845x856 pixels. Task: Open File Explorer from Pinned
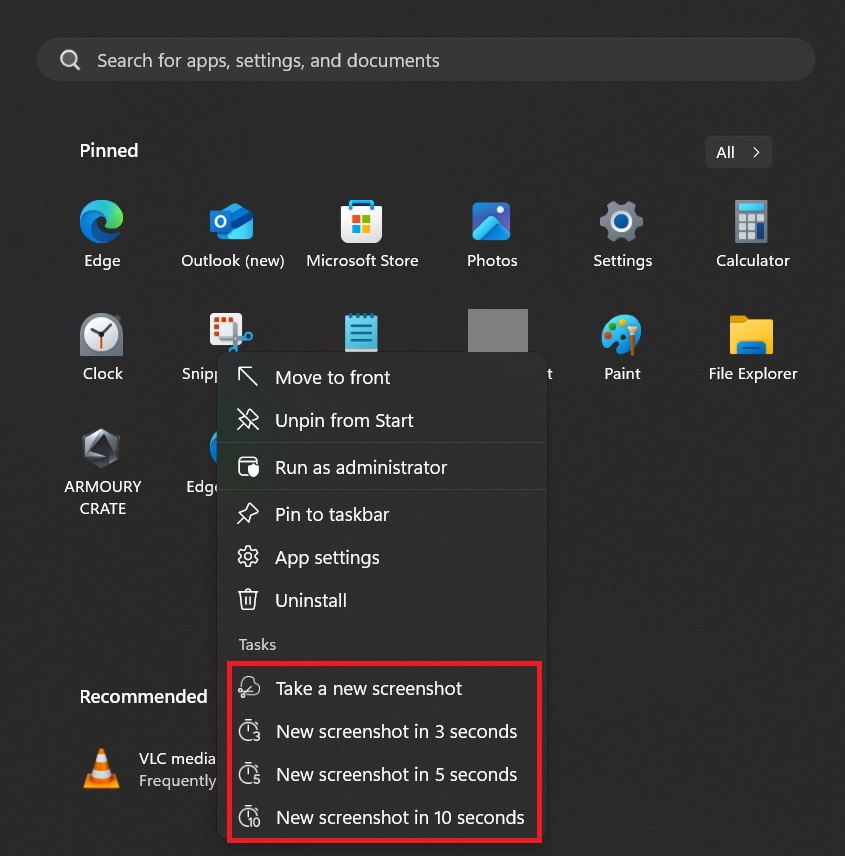pos(752,347)
